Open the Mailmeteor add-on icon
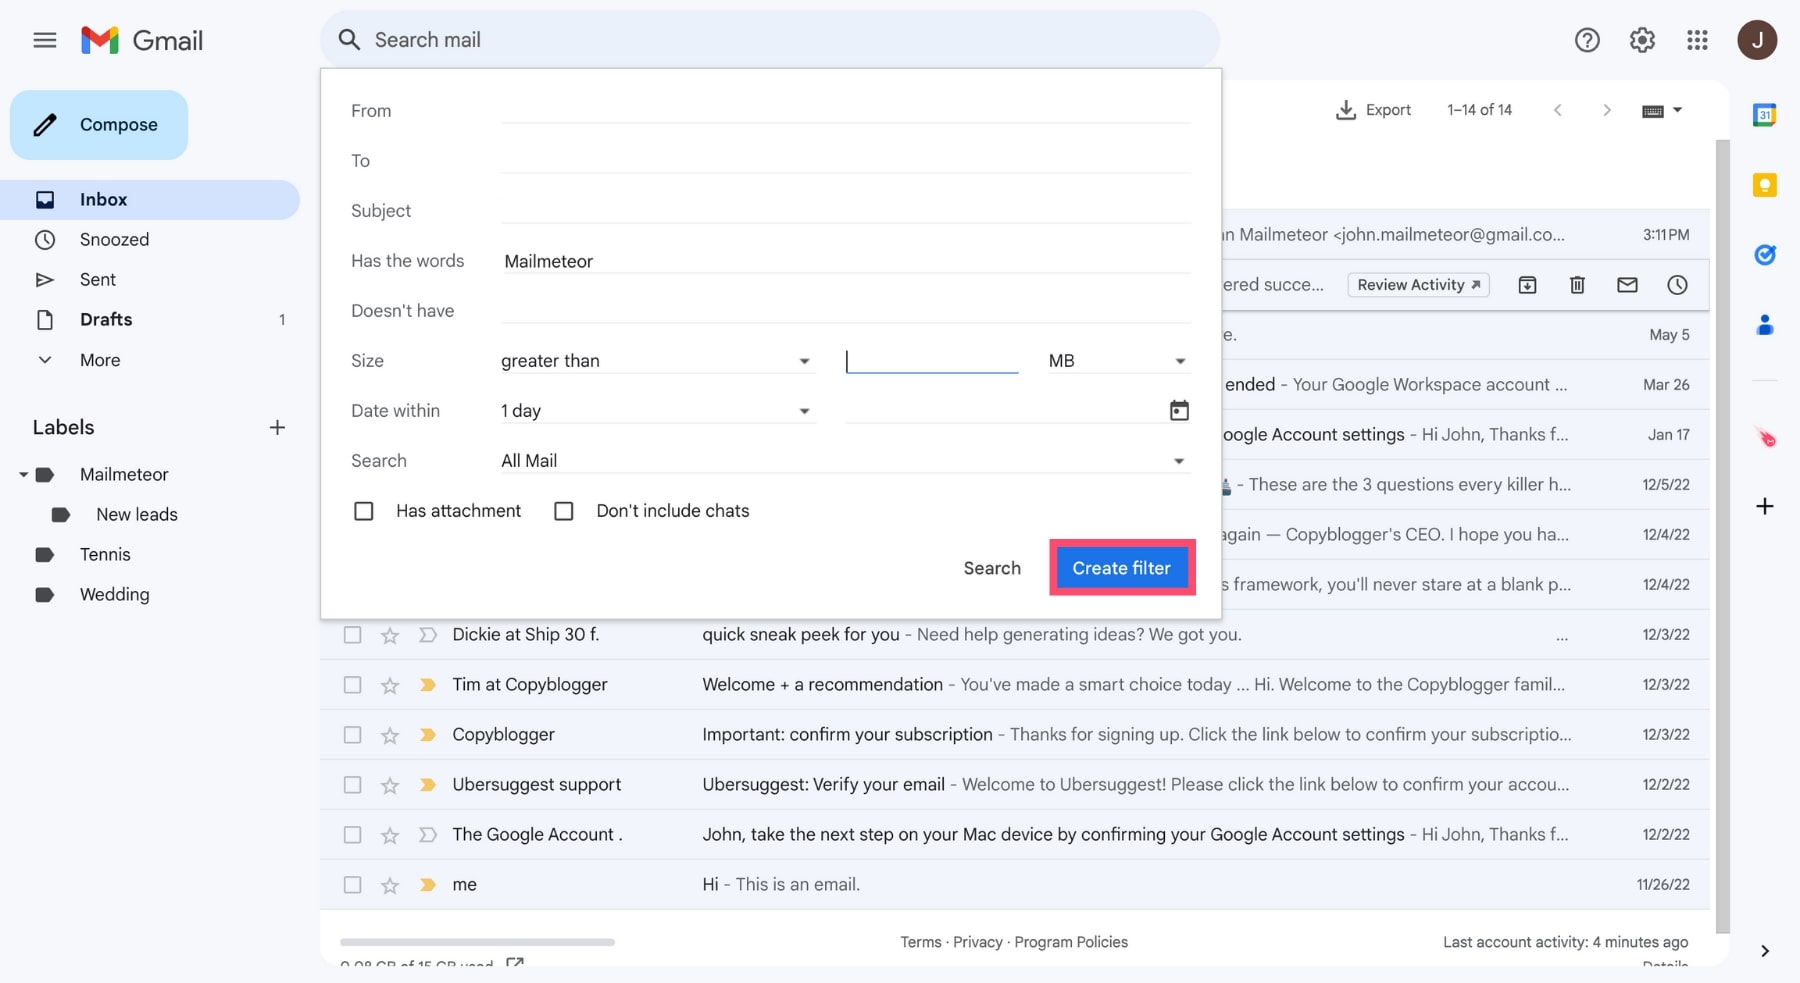This screenshot has width=1800, height=983. pos(1765,437)
